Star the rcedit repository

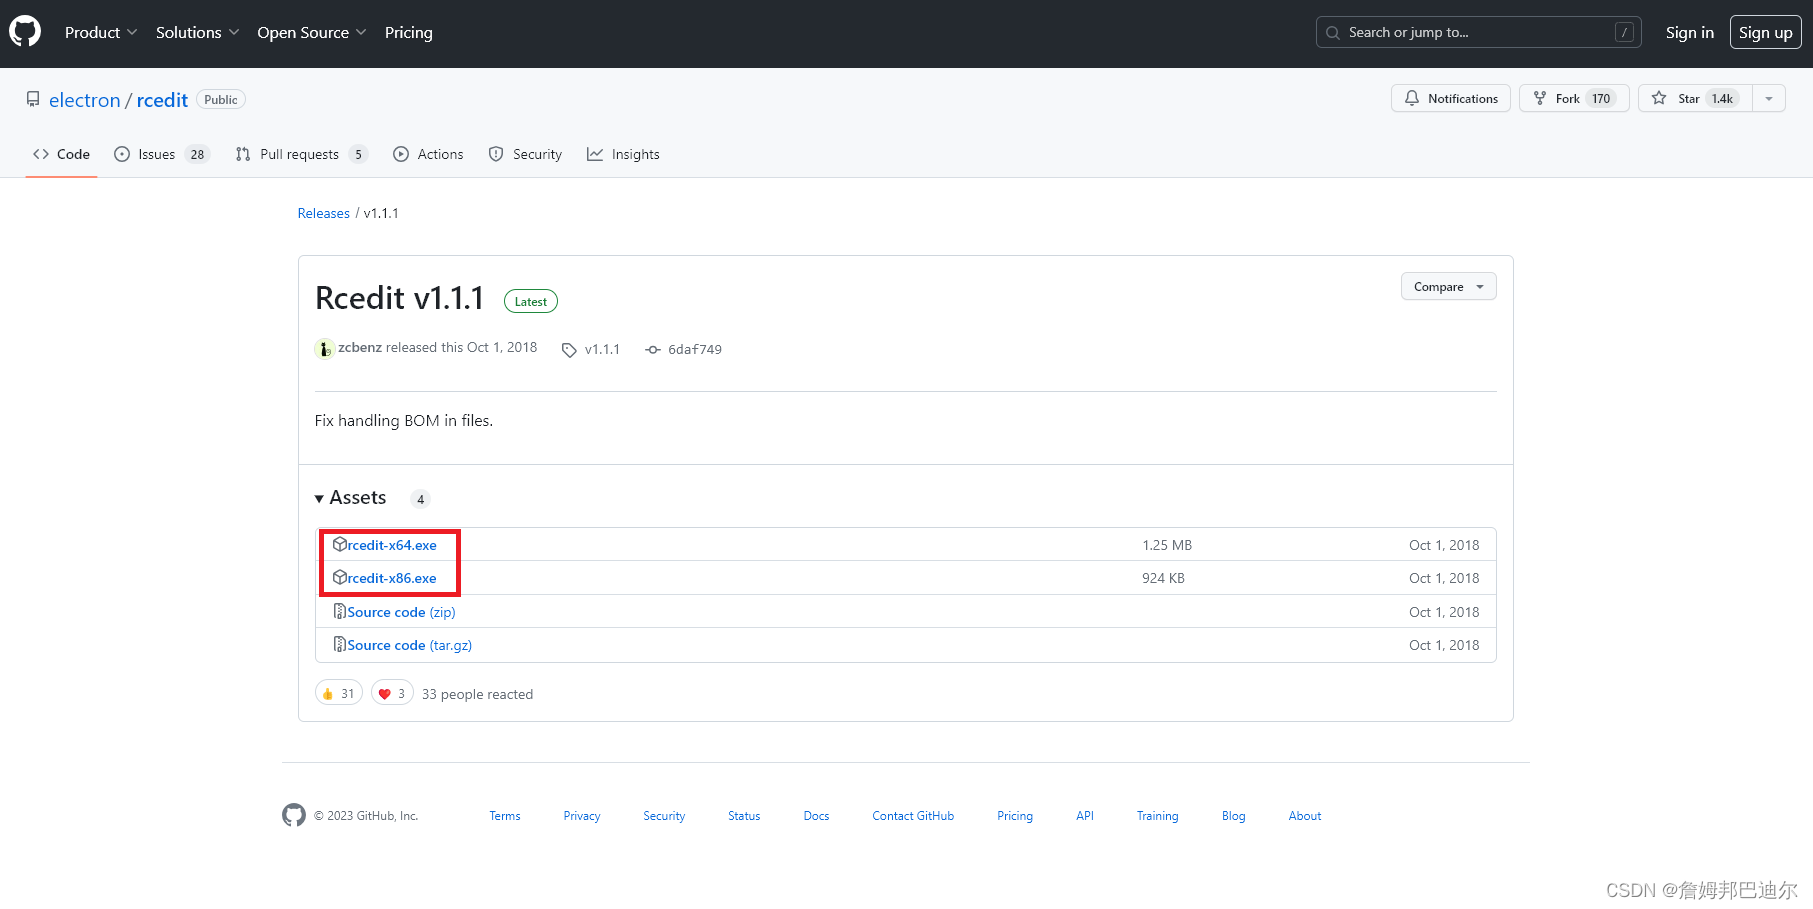(1695, 98)
